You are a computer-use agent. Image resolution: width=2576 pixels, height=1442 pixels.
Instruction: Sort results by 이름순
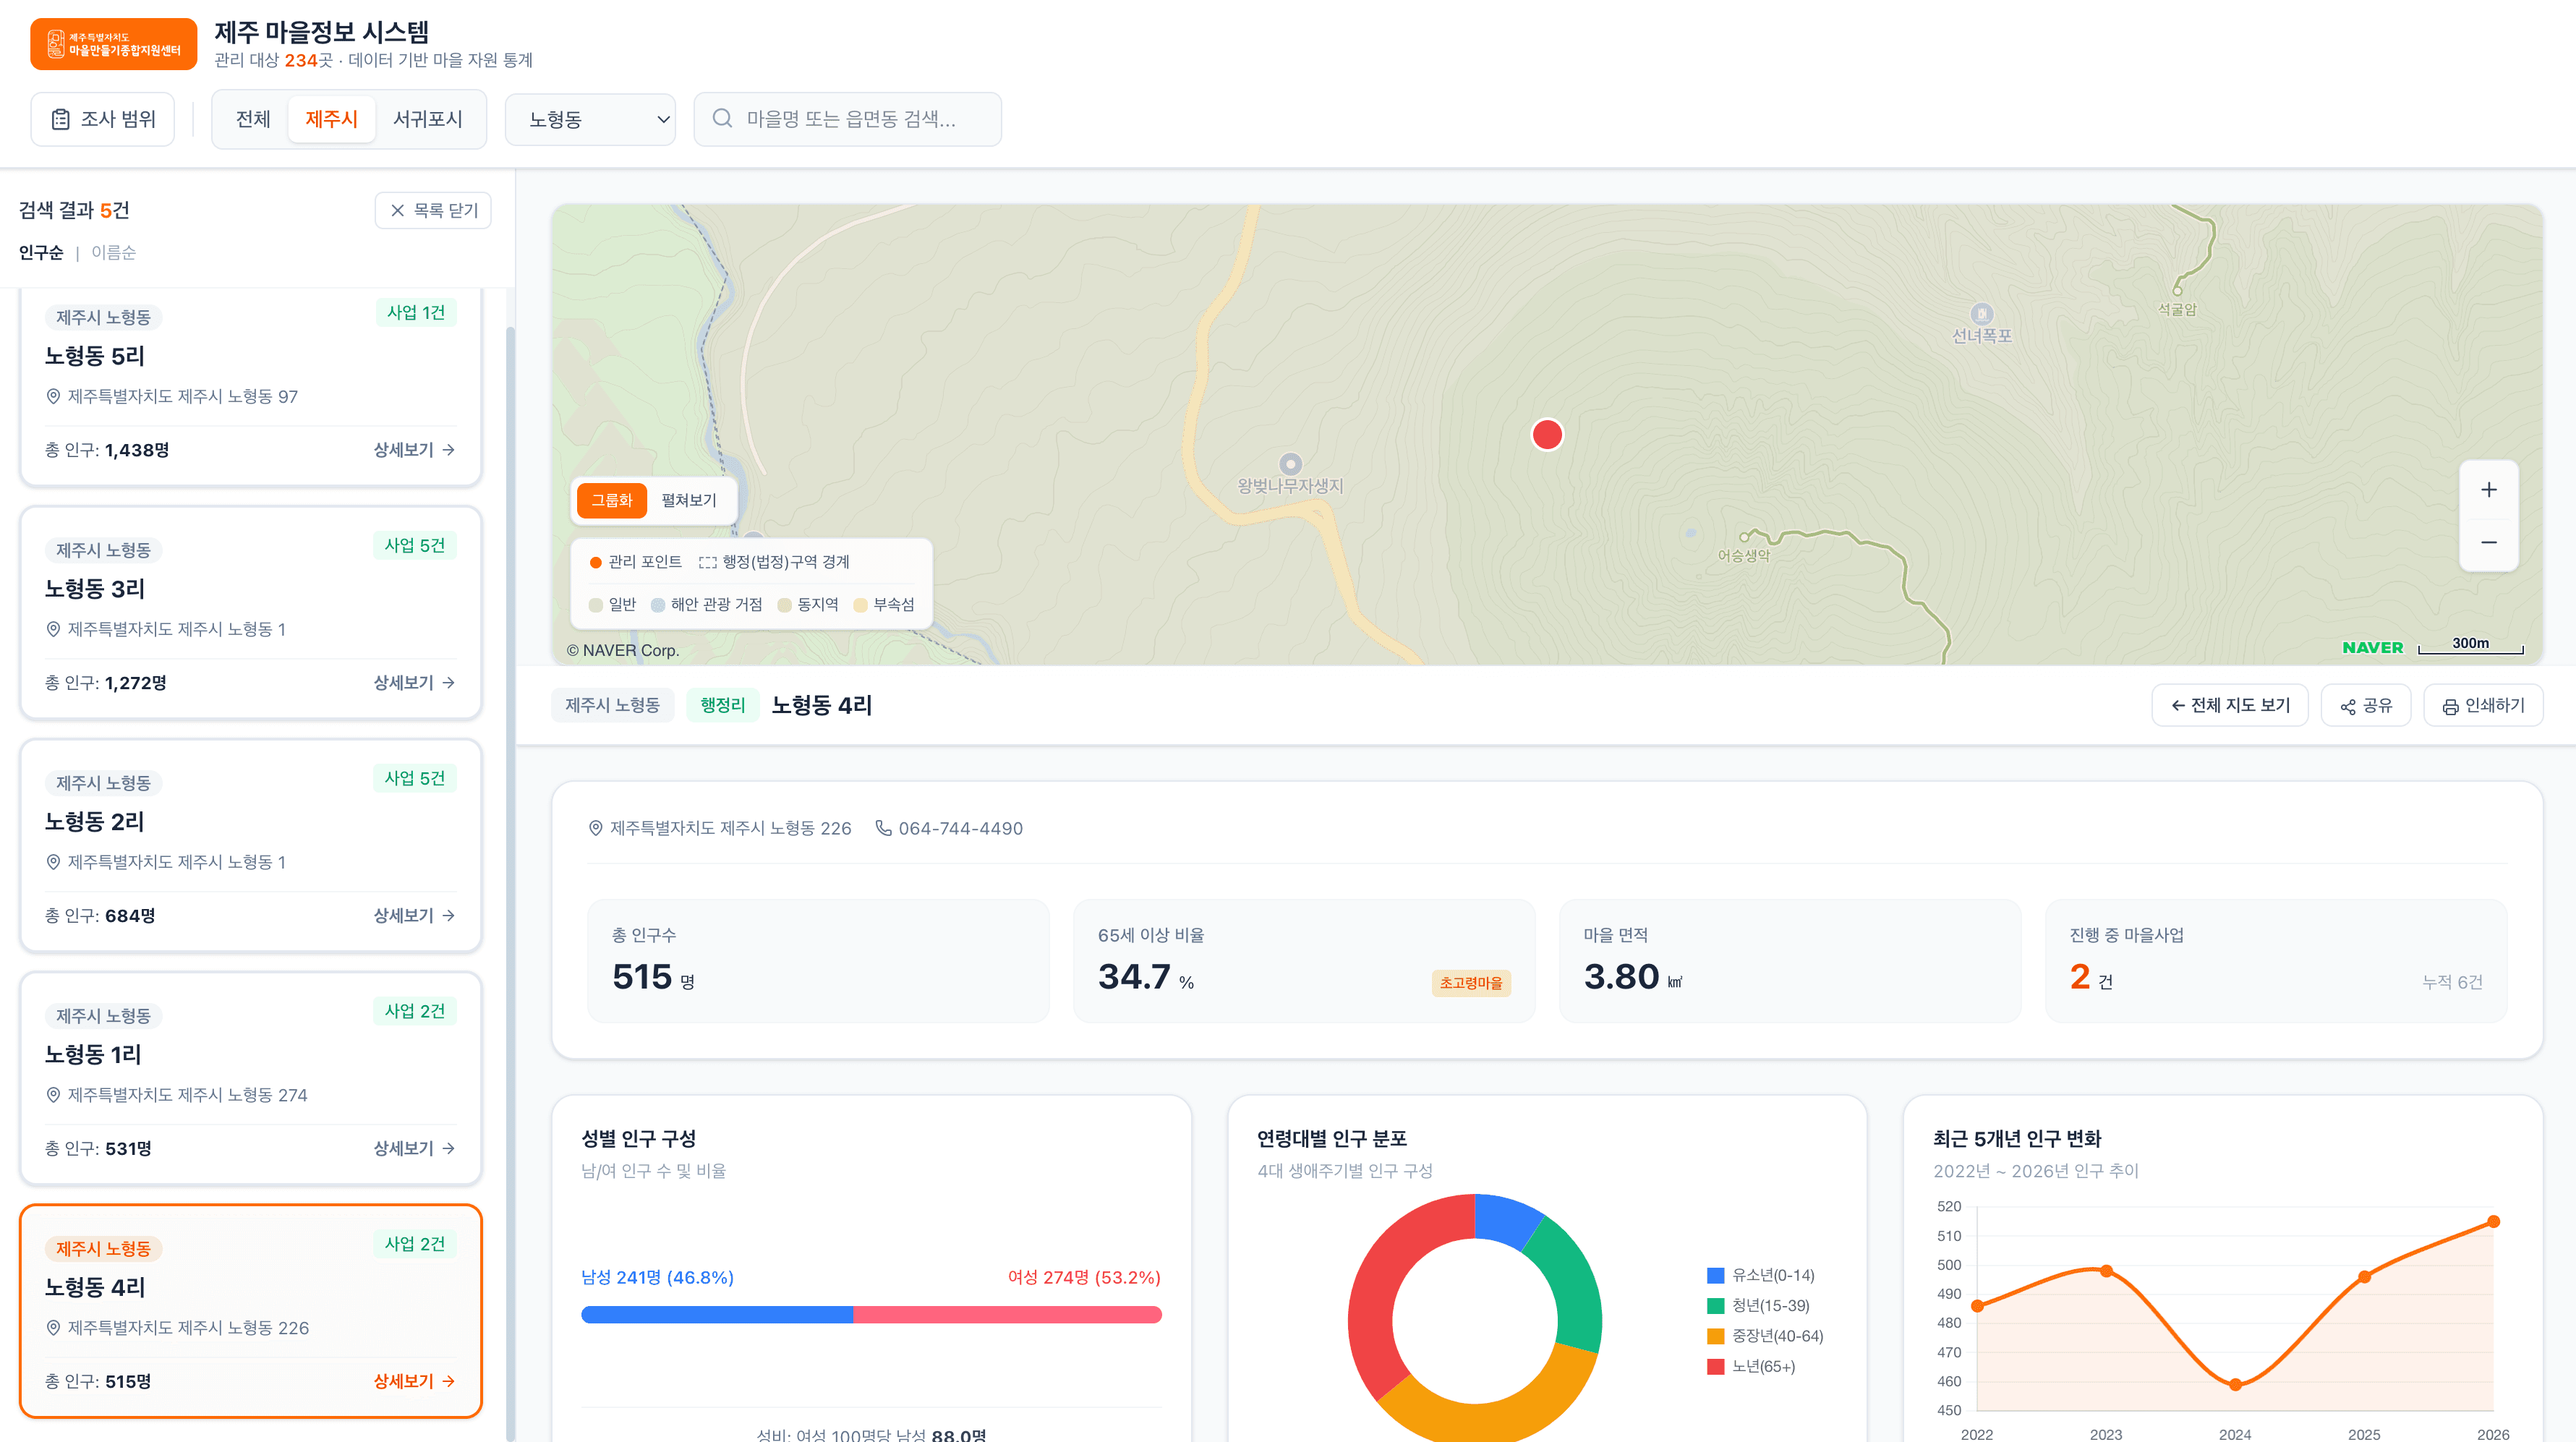pyautogui.click(x=113, y=252)
